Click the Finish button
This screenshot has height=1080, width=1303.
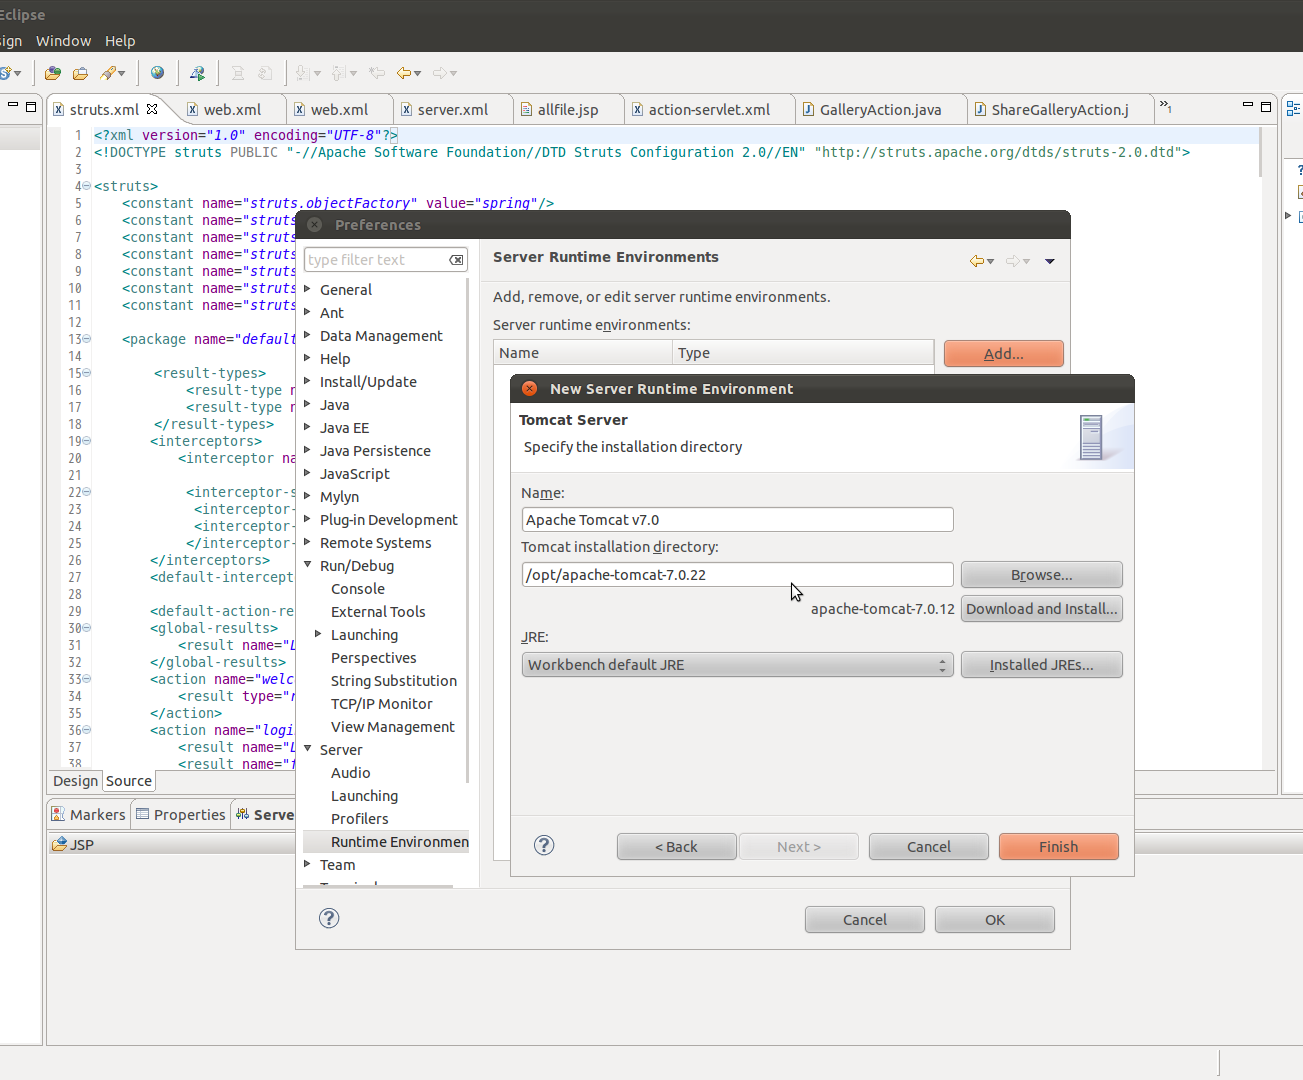point(1058,847)
